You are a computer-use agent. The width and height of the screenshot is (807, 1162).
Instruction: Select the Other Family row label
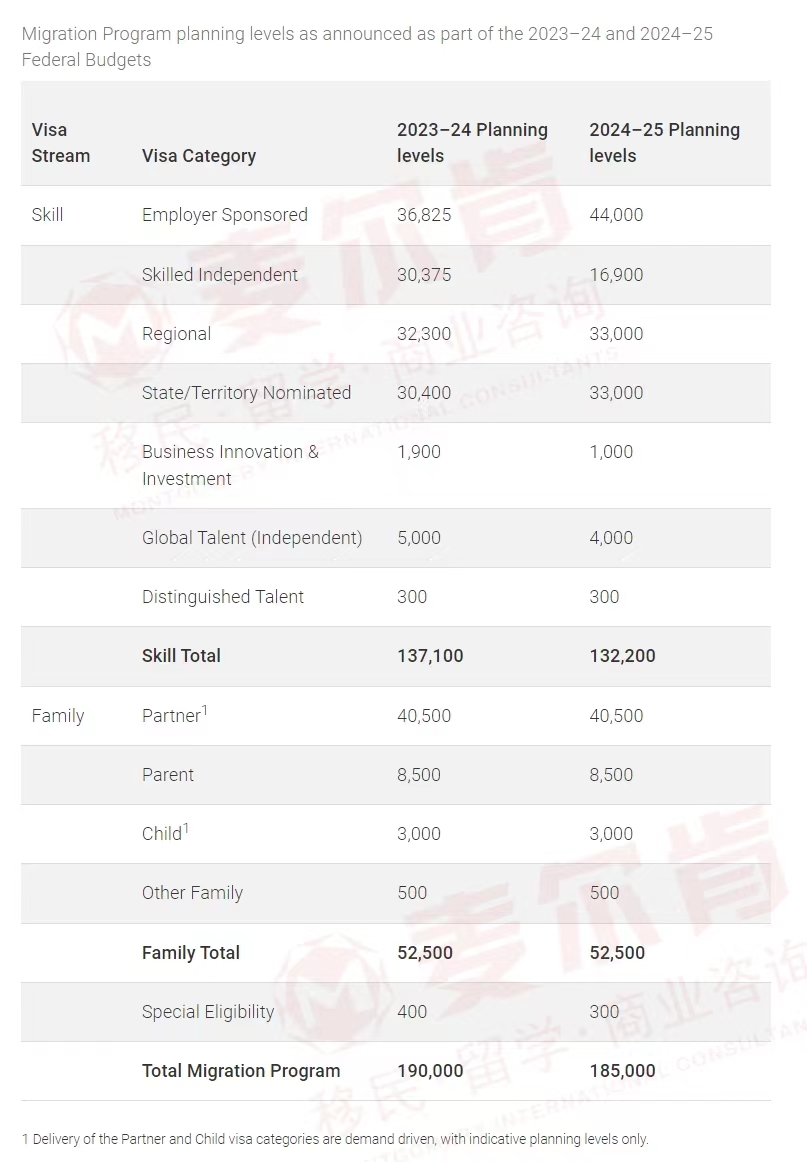(x=192, y=893)
